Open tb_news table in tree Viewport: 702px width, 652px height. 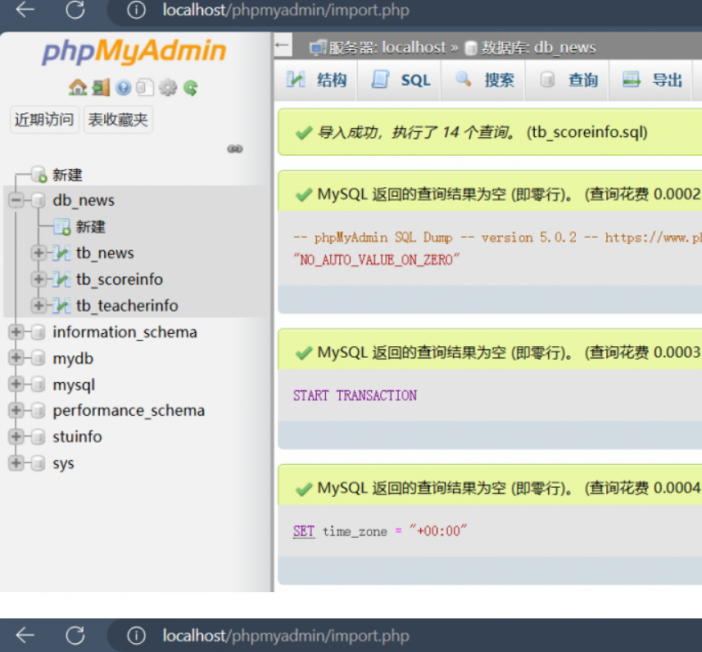(105, 253)
